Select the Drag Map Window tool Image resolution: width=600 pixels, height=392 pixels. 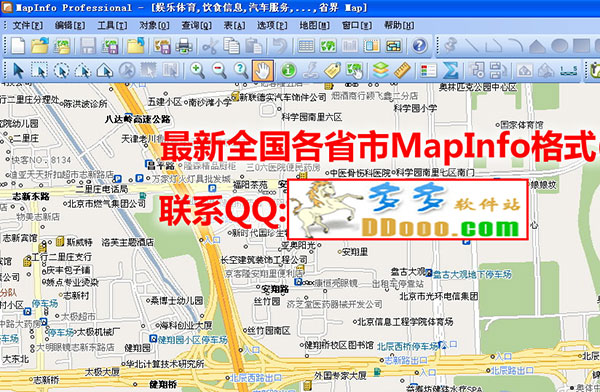pos(354,70)
